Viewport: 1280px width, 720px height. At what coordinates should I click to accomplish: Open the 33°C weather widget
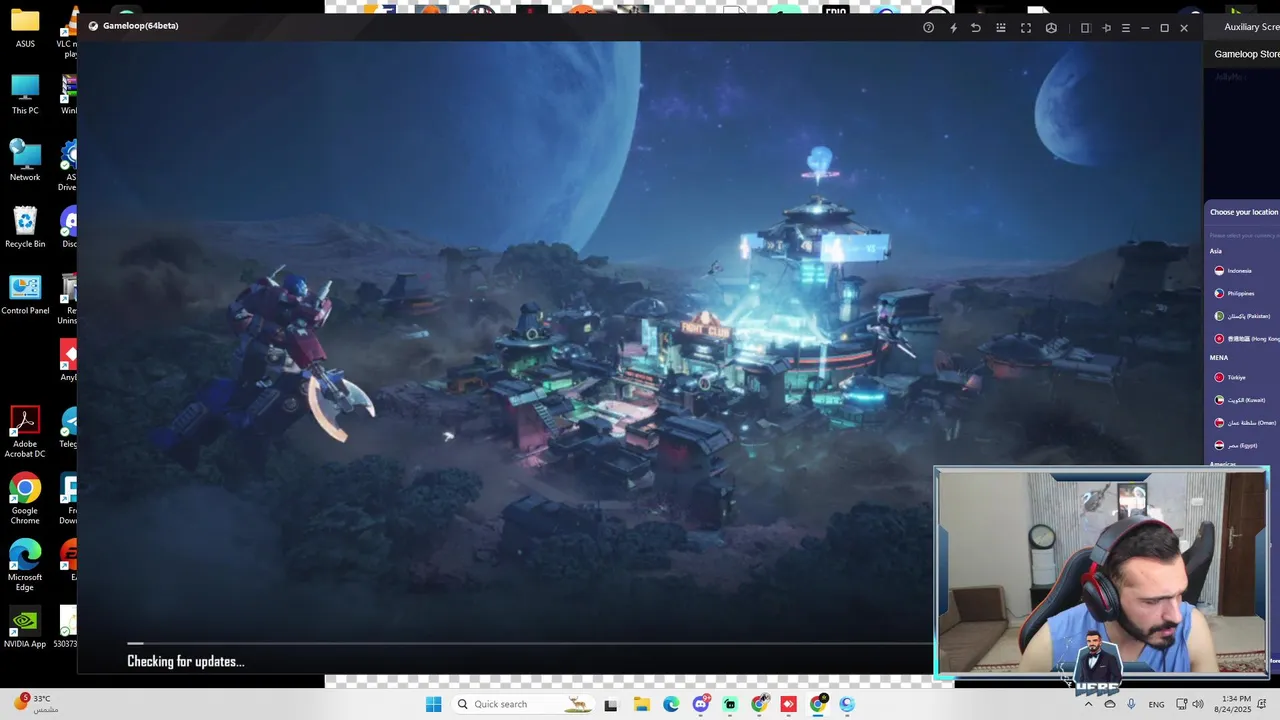coord(34,704)
